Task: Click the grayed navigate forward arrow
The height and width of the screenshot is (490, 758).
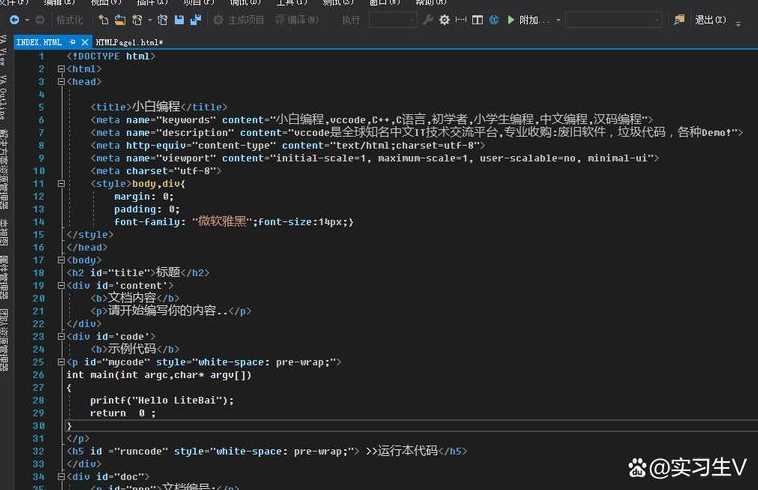Action: point(40,20)
